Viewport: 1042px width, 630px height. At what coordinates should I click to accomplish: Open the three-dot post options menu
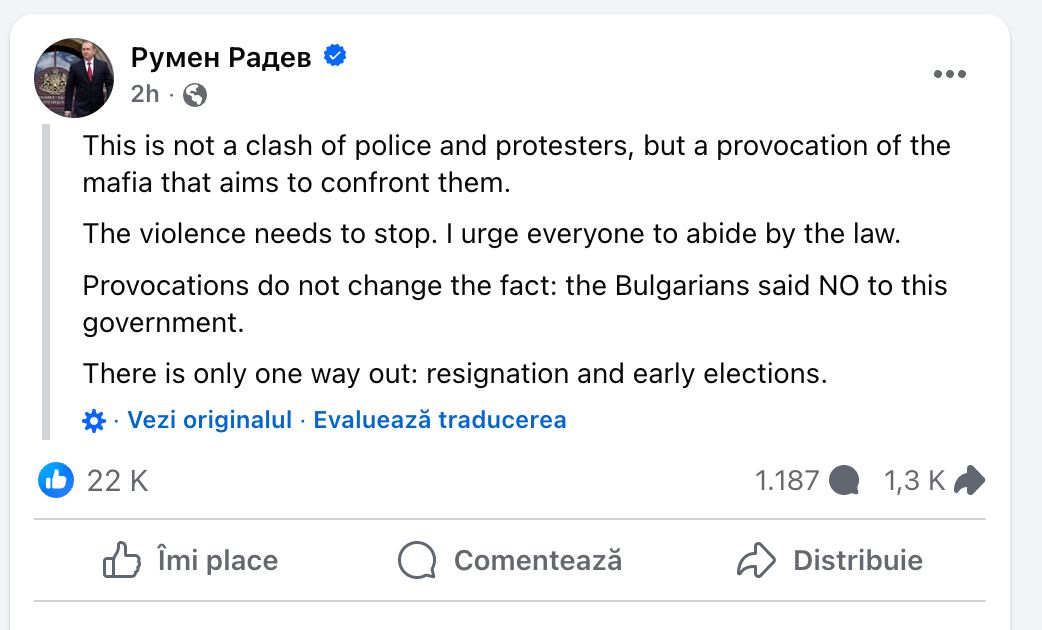(949, 75)
